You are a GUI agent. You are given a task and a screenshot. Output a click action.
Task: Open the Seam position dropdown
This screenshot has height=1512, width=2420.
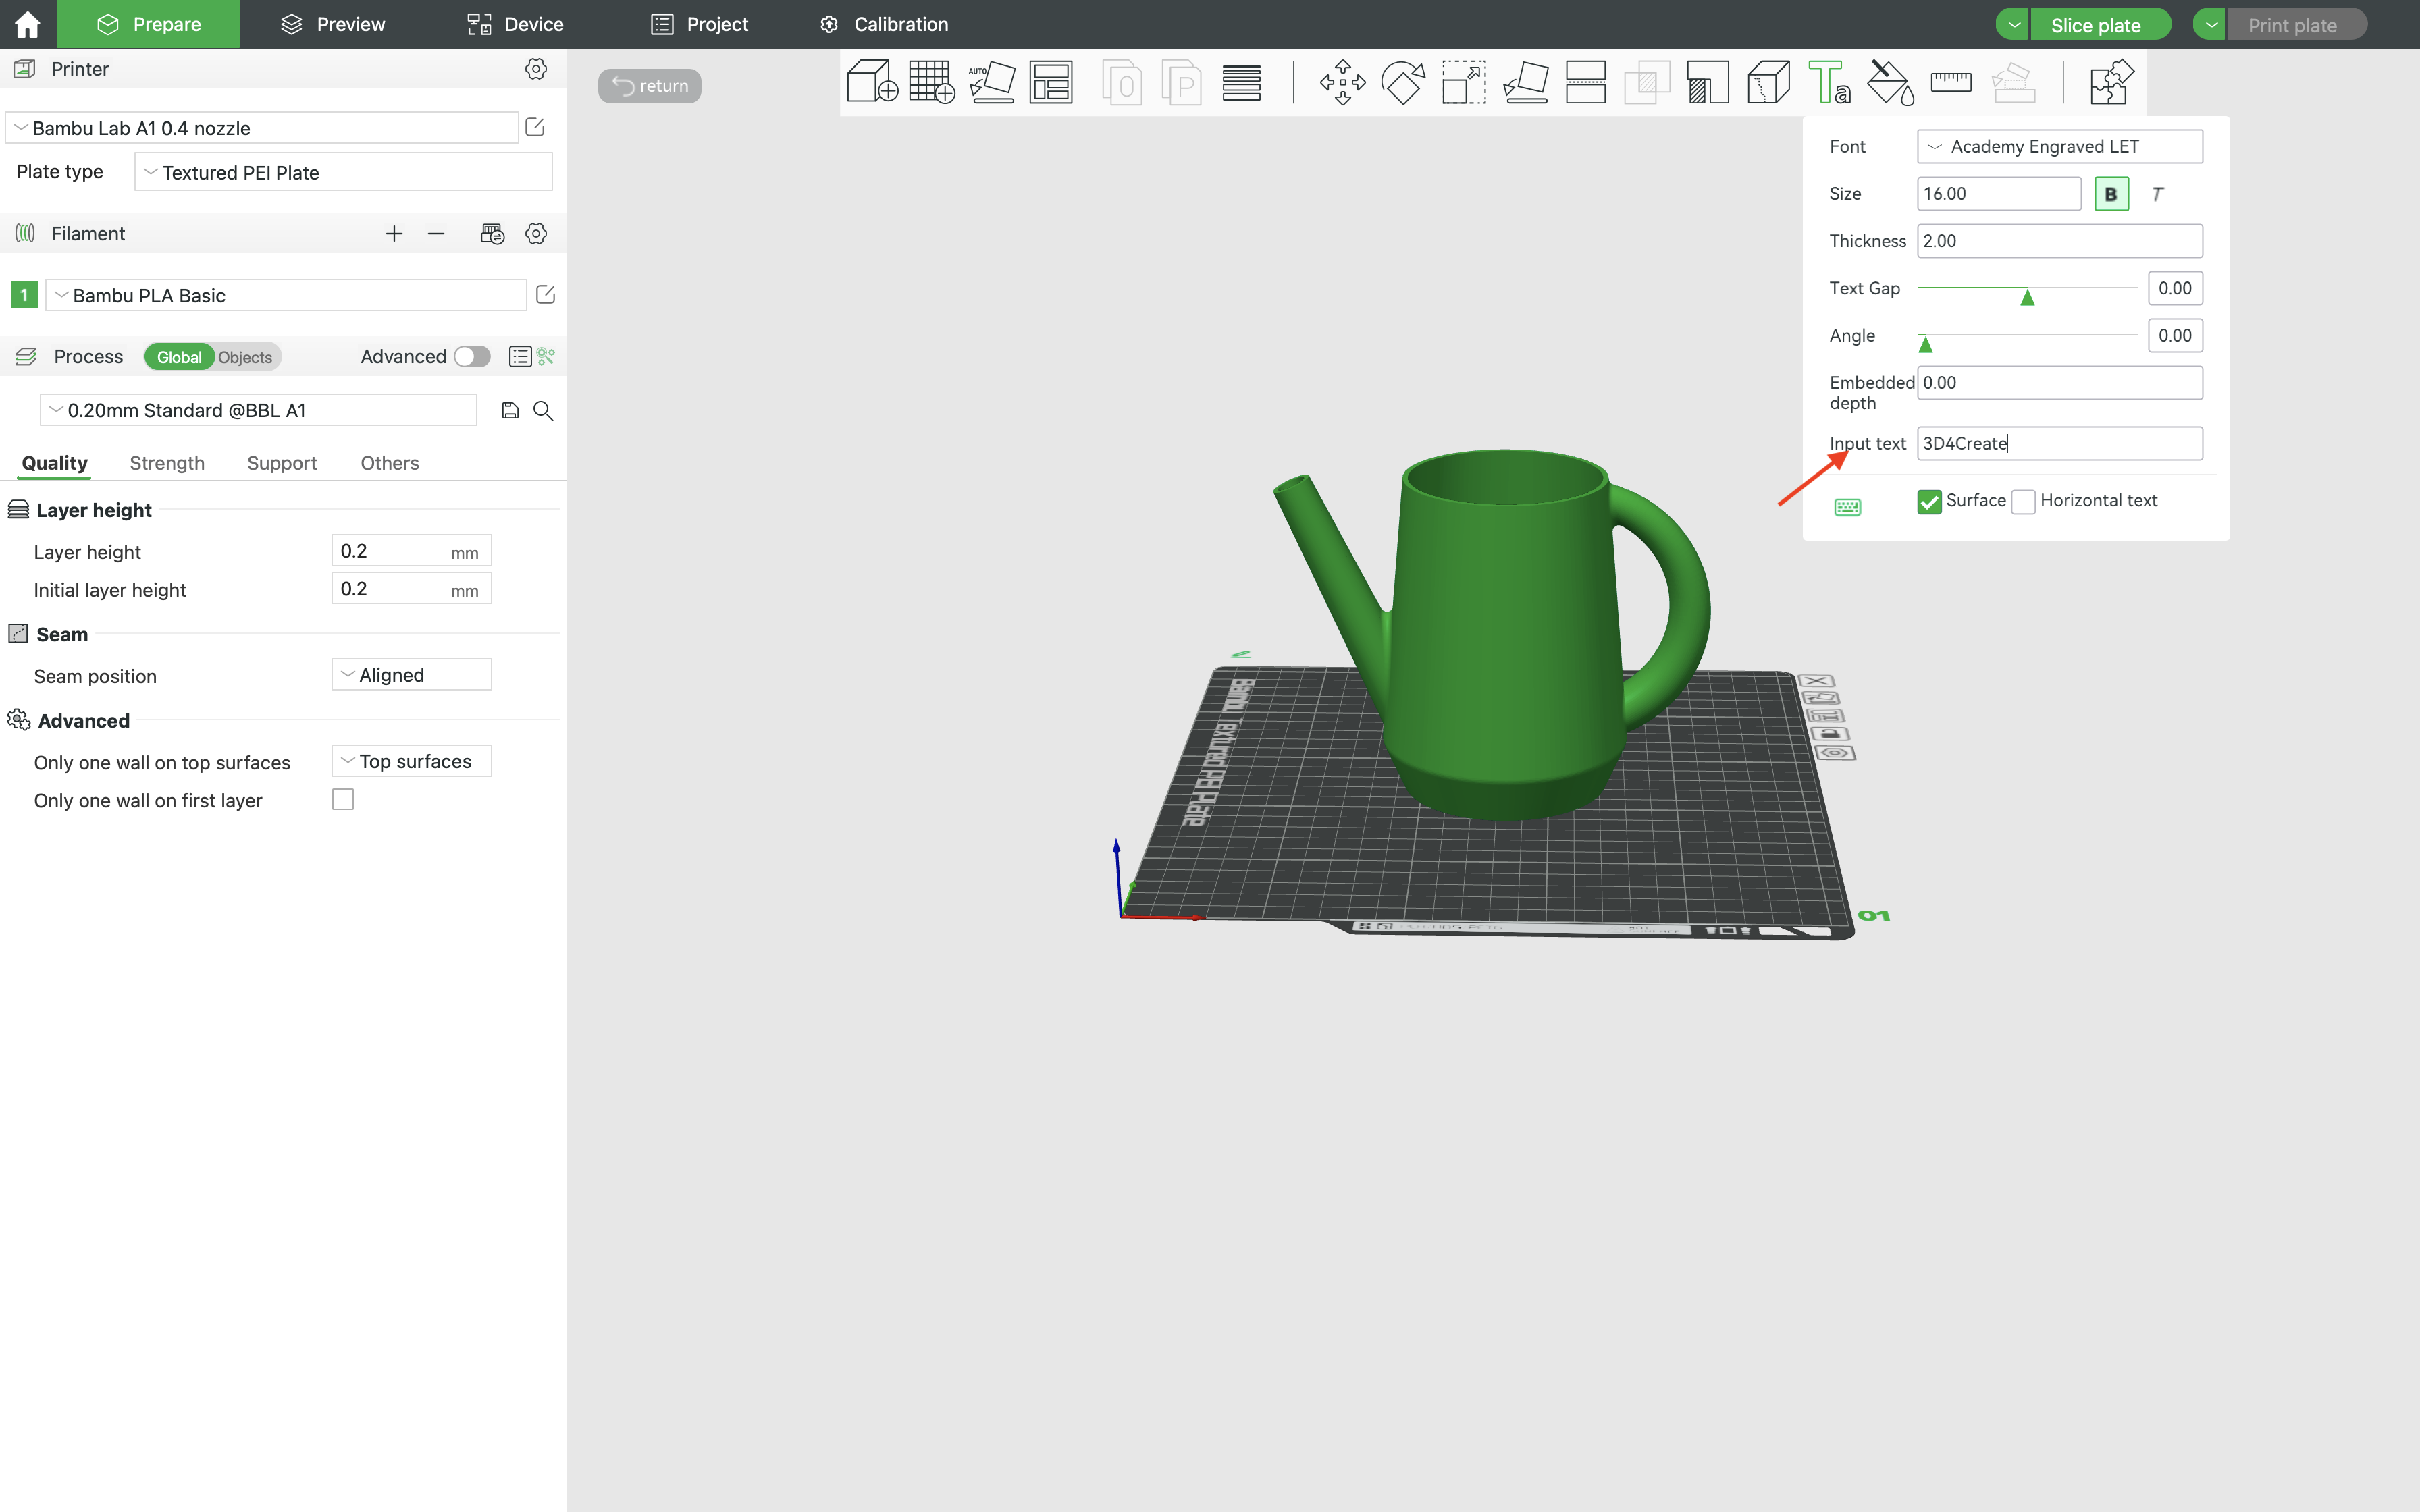411,675
